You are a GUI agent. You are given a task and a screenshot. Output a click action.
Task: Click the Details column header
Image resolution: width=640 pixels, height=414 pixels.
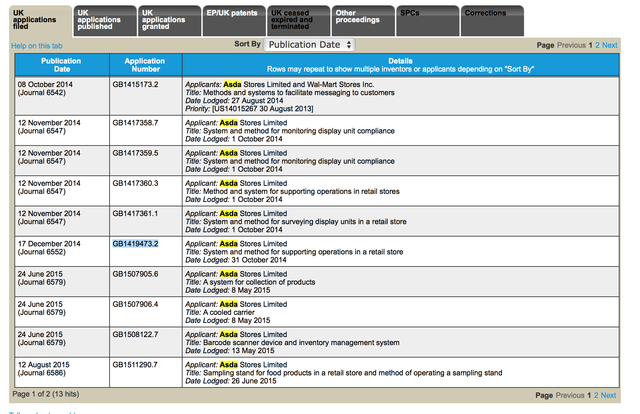click(x=400, y=65)
